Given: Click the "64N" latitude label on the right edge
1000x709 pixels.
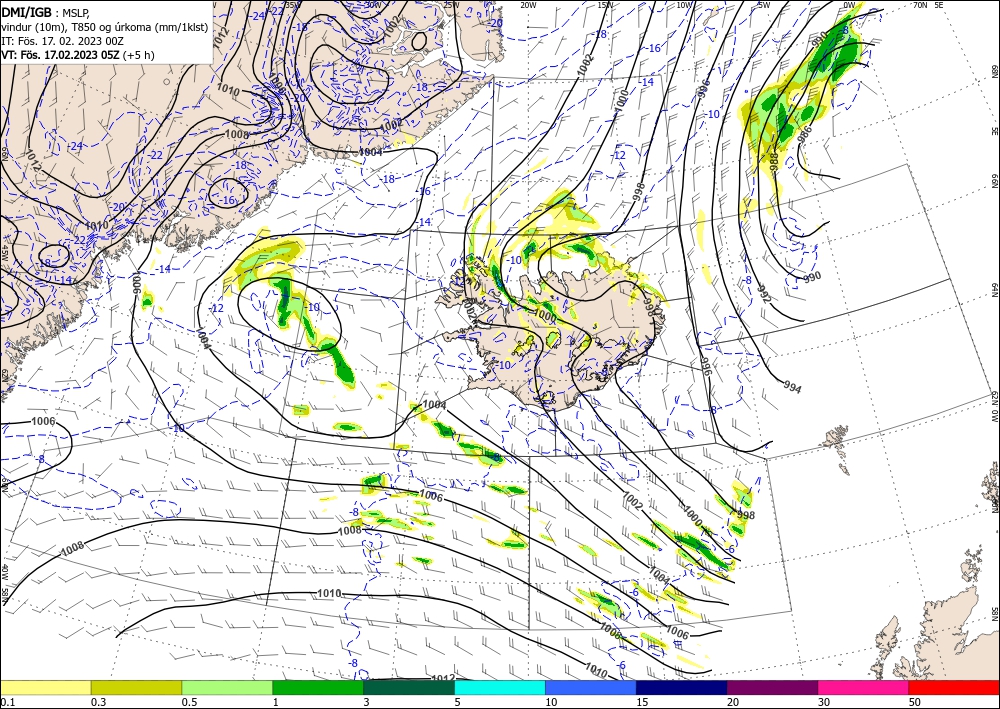Looking at the screenshot, I should click(x=994, y=290).
